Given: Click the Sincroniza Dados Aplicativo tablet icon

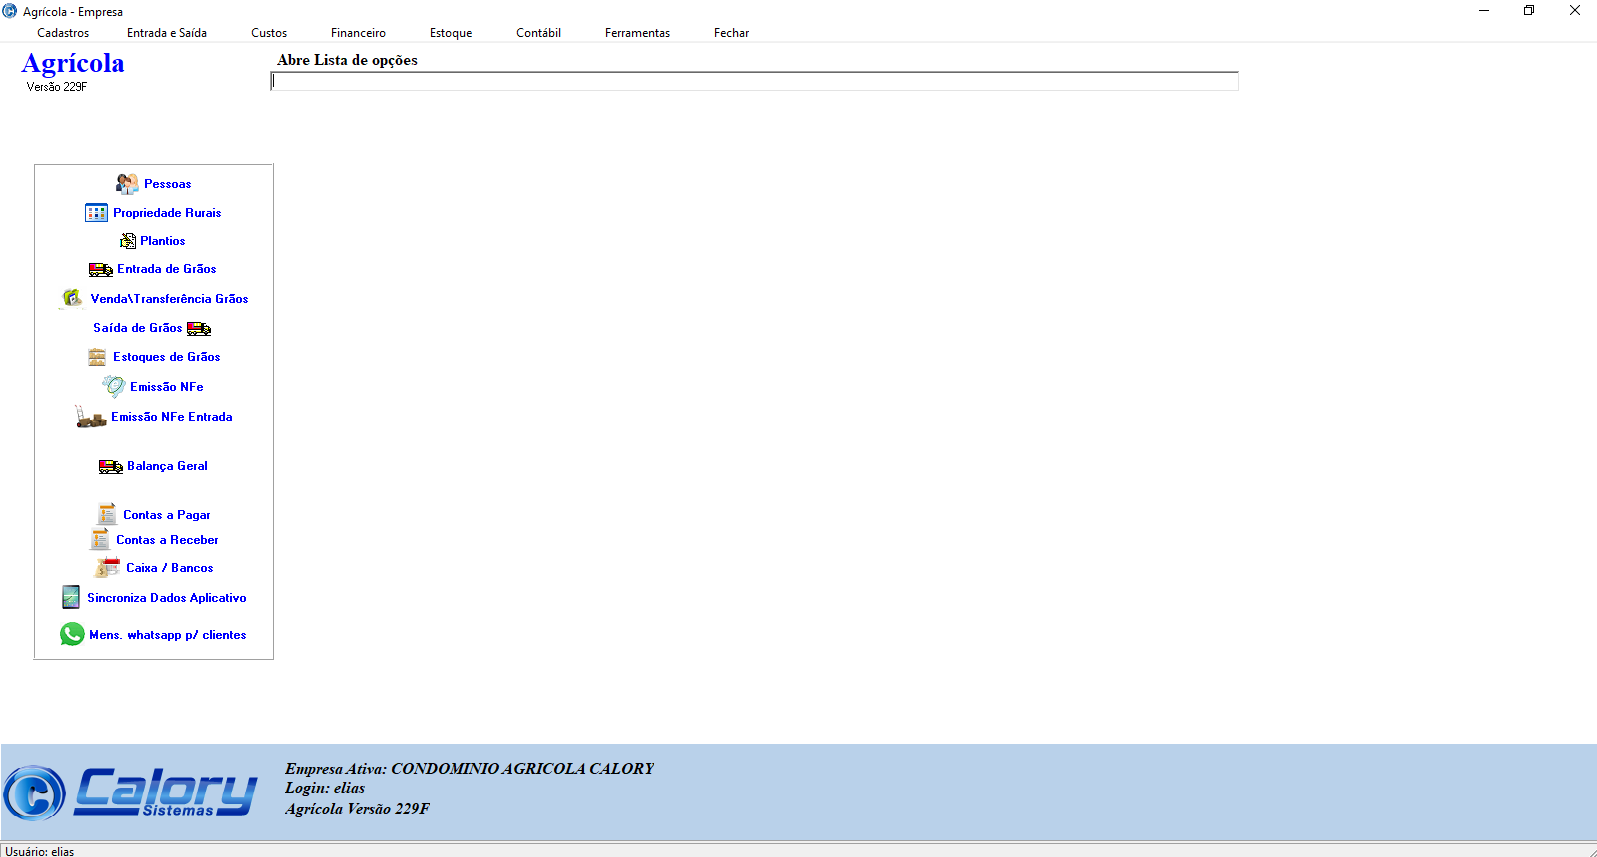Looking at the screenshot, I should click(71, 597).
